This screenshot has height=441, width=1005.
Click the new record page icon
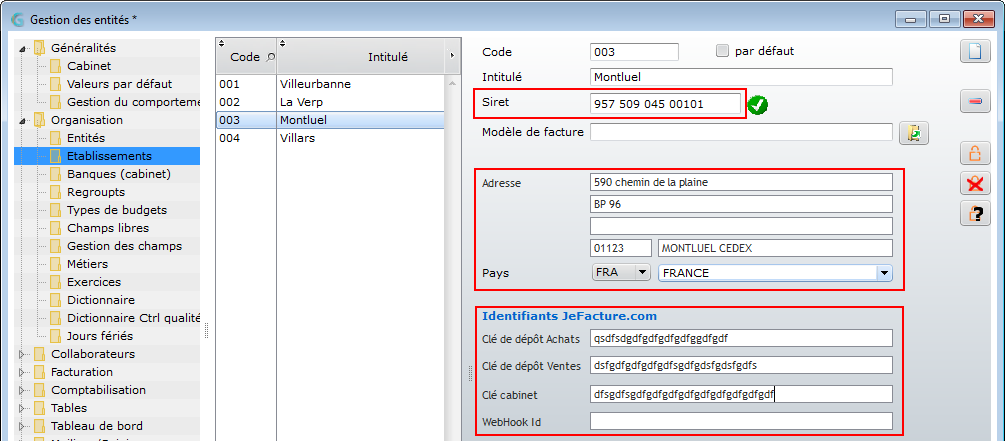975,51
